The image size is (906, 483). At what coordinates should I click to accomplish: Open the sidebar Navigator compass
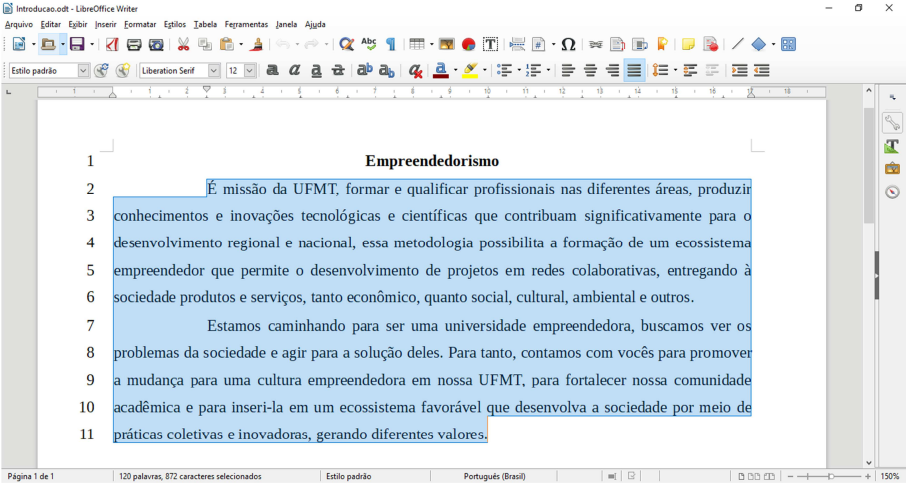tap(892, 192)
